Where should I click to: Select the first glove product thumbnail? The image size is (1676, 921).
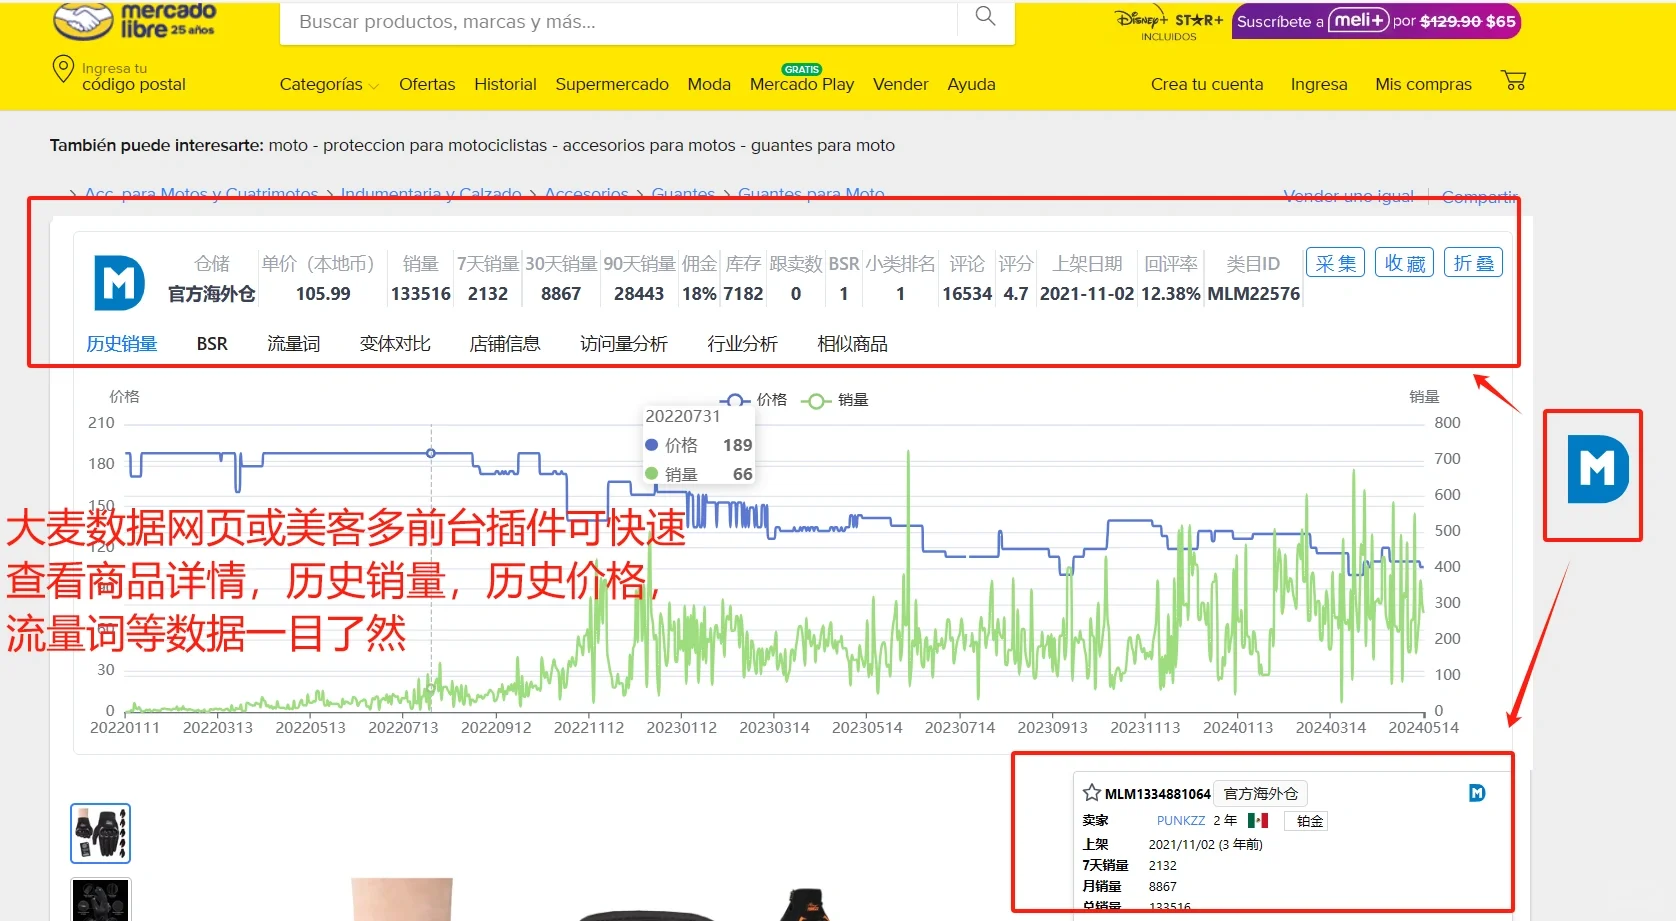pos(101,833)
